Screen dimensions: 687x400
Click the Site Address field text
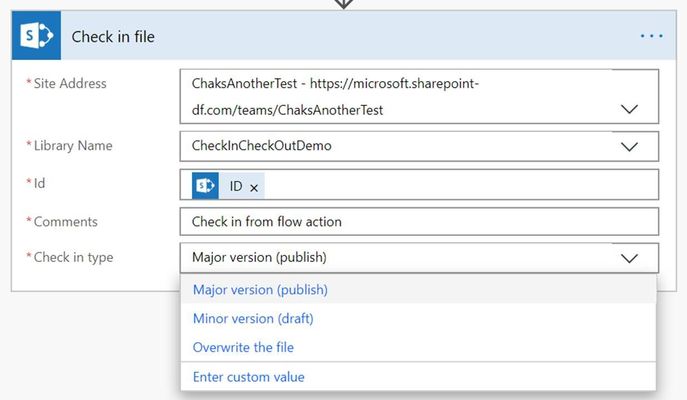(335, 96)
